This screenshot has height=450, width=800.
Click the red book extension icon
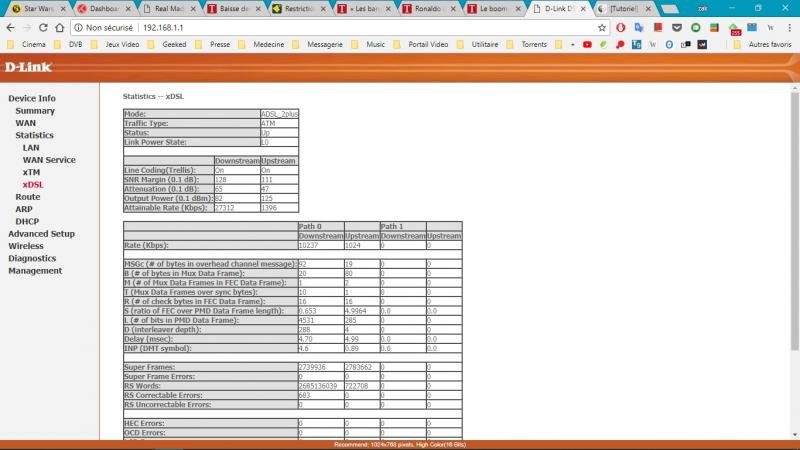658,28
